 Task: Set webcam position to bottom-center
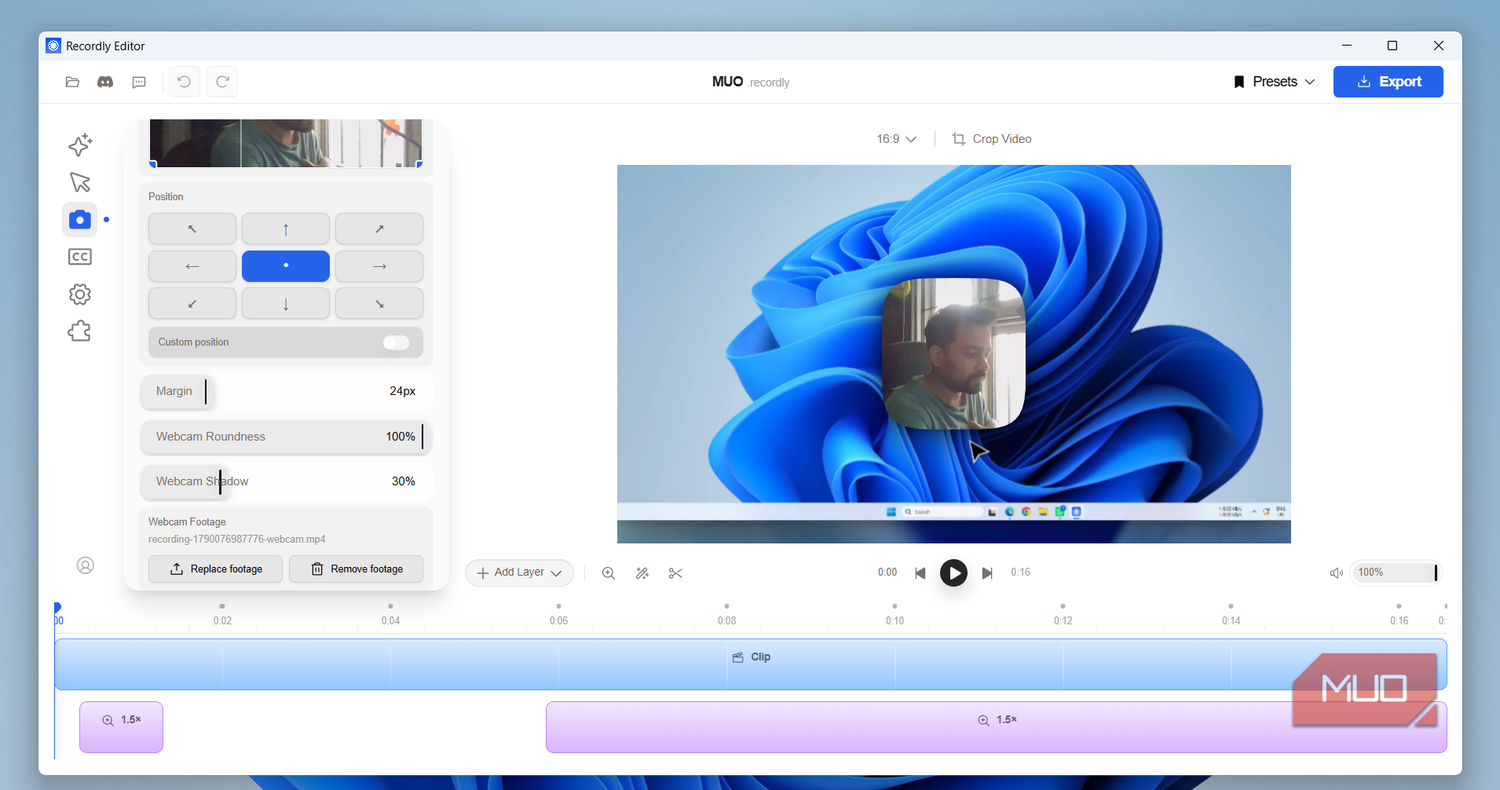pyautogui.click(x=286, y=303)
